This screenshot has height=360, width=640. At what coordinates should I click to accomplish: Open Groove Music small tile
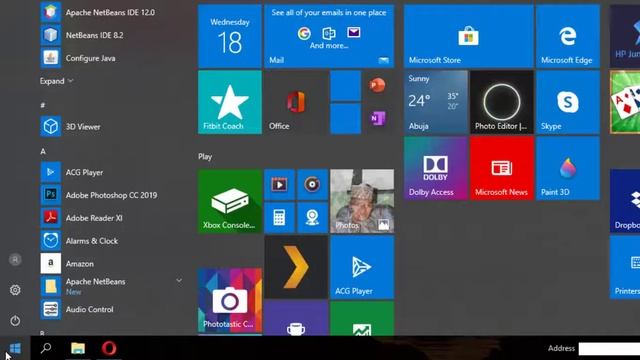pos(312,185)
